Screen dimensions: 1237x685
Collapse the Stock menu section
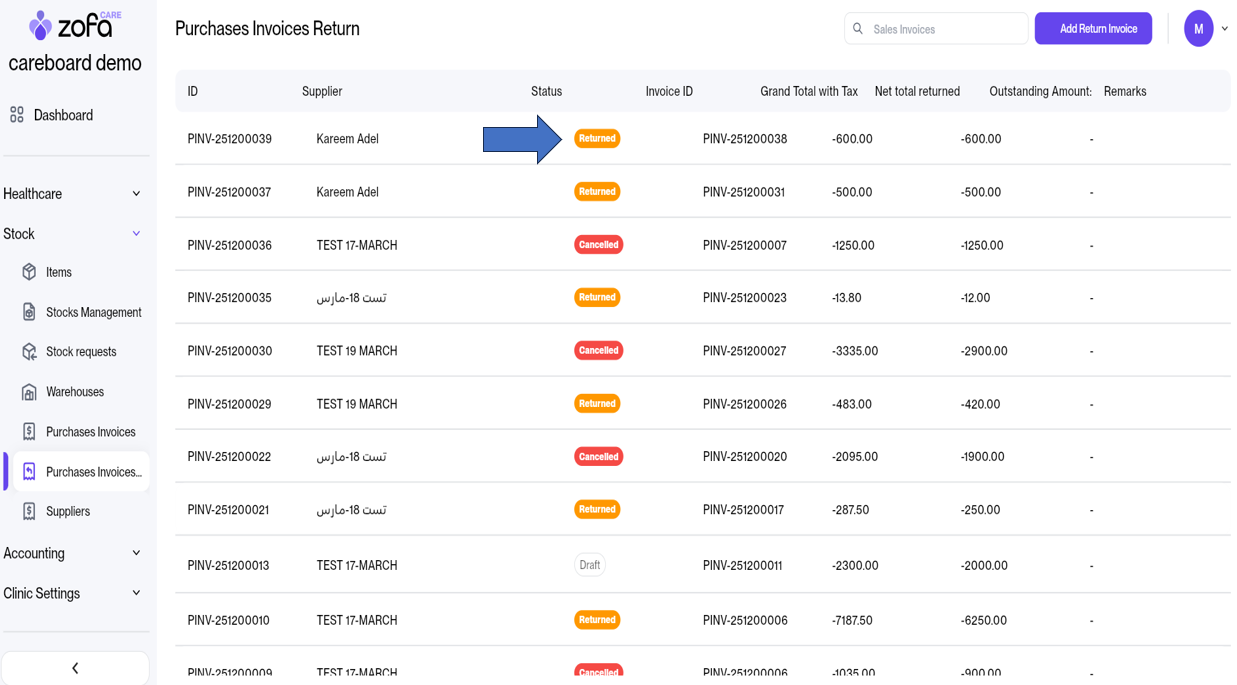point(136,234)
